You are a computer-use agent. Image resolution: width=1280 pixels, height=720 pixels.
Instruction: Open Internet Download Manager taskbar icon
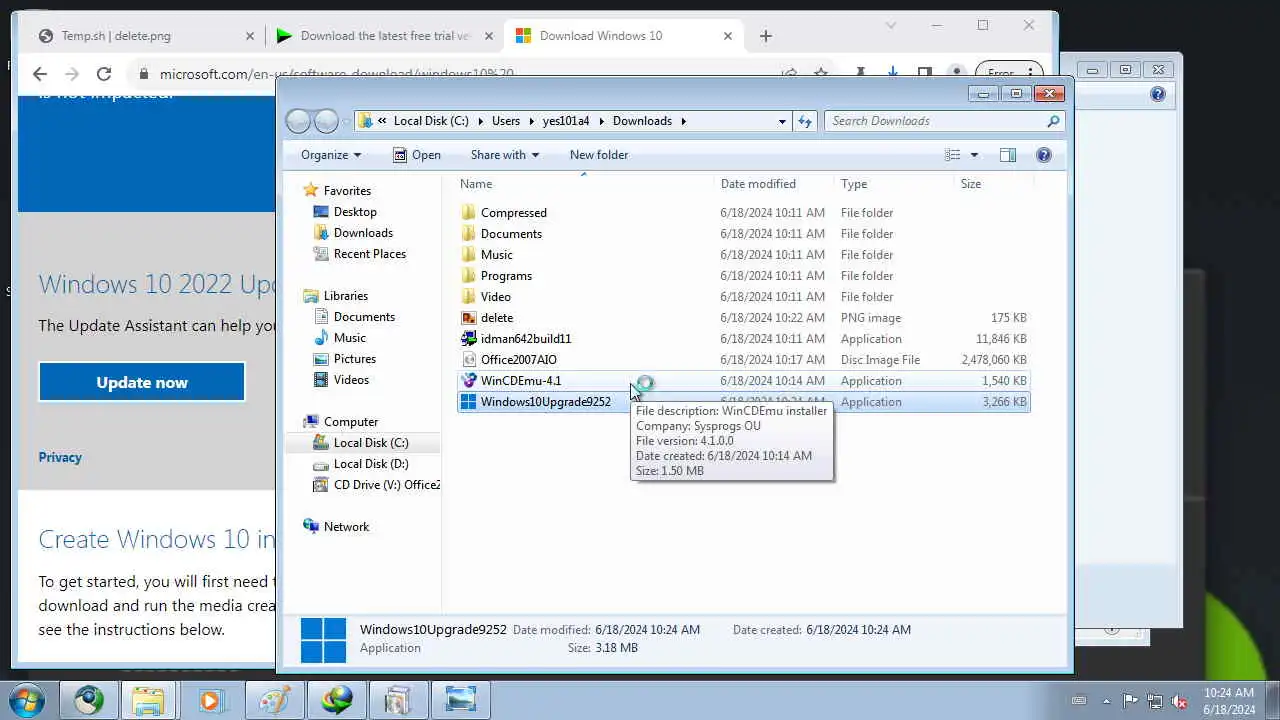pyautogui.click(x=336, y=700)
